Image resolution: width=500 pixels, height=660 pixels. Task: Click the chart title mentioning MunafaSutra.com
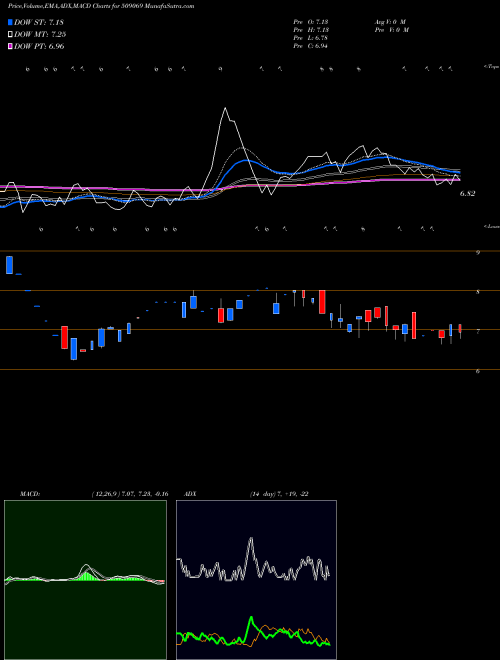[101, 7]
